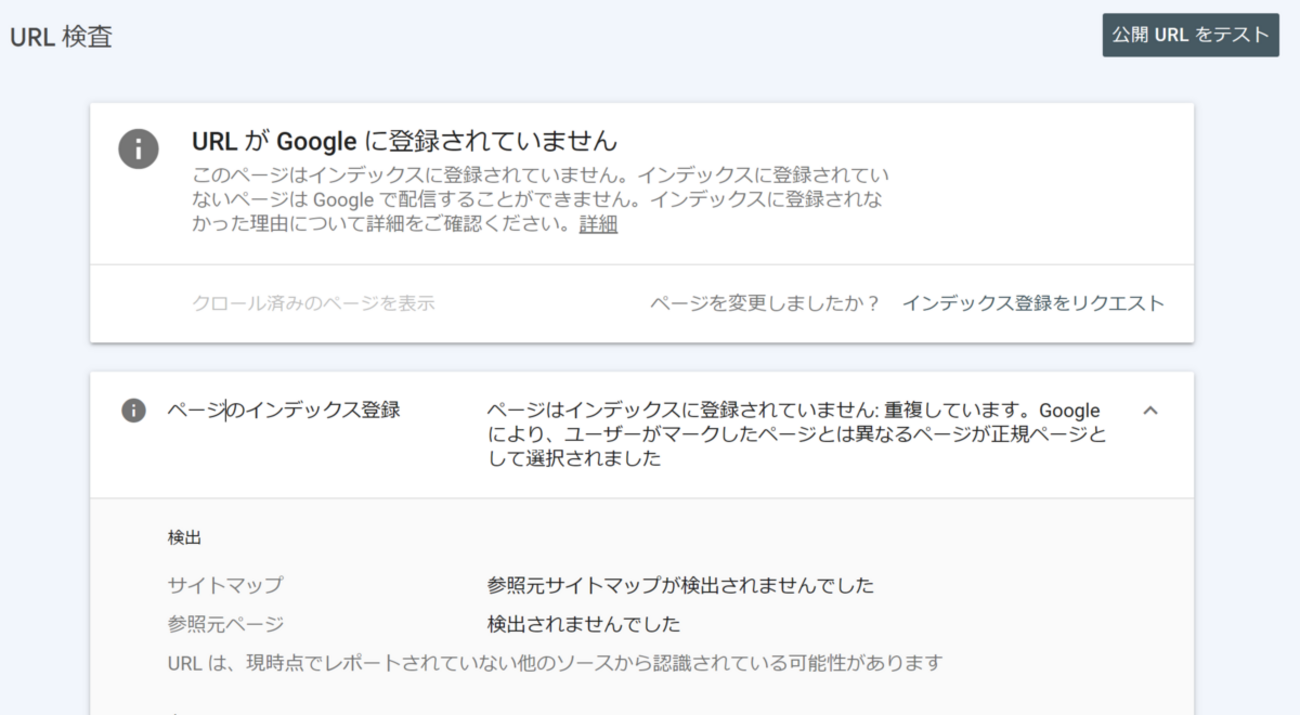Click the 検出されませんでした value for 参照元ページ
Screen dimensions: 1300x715
(x=583, y=624)
